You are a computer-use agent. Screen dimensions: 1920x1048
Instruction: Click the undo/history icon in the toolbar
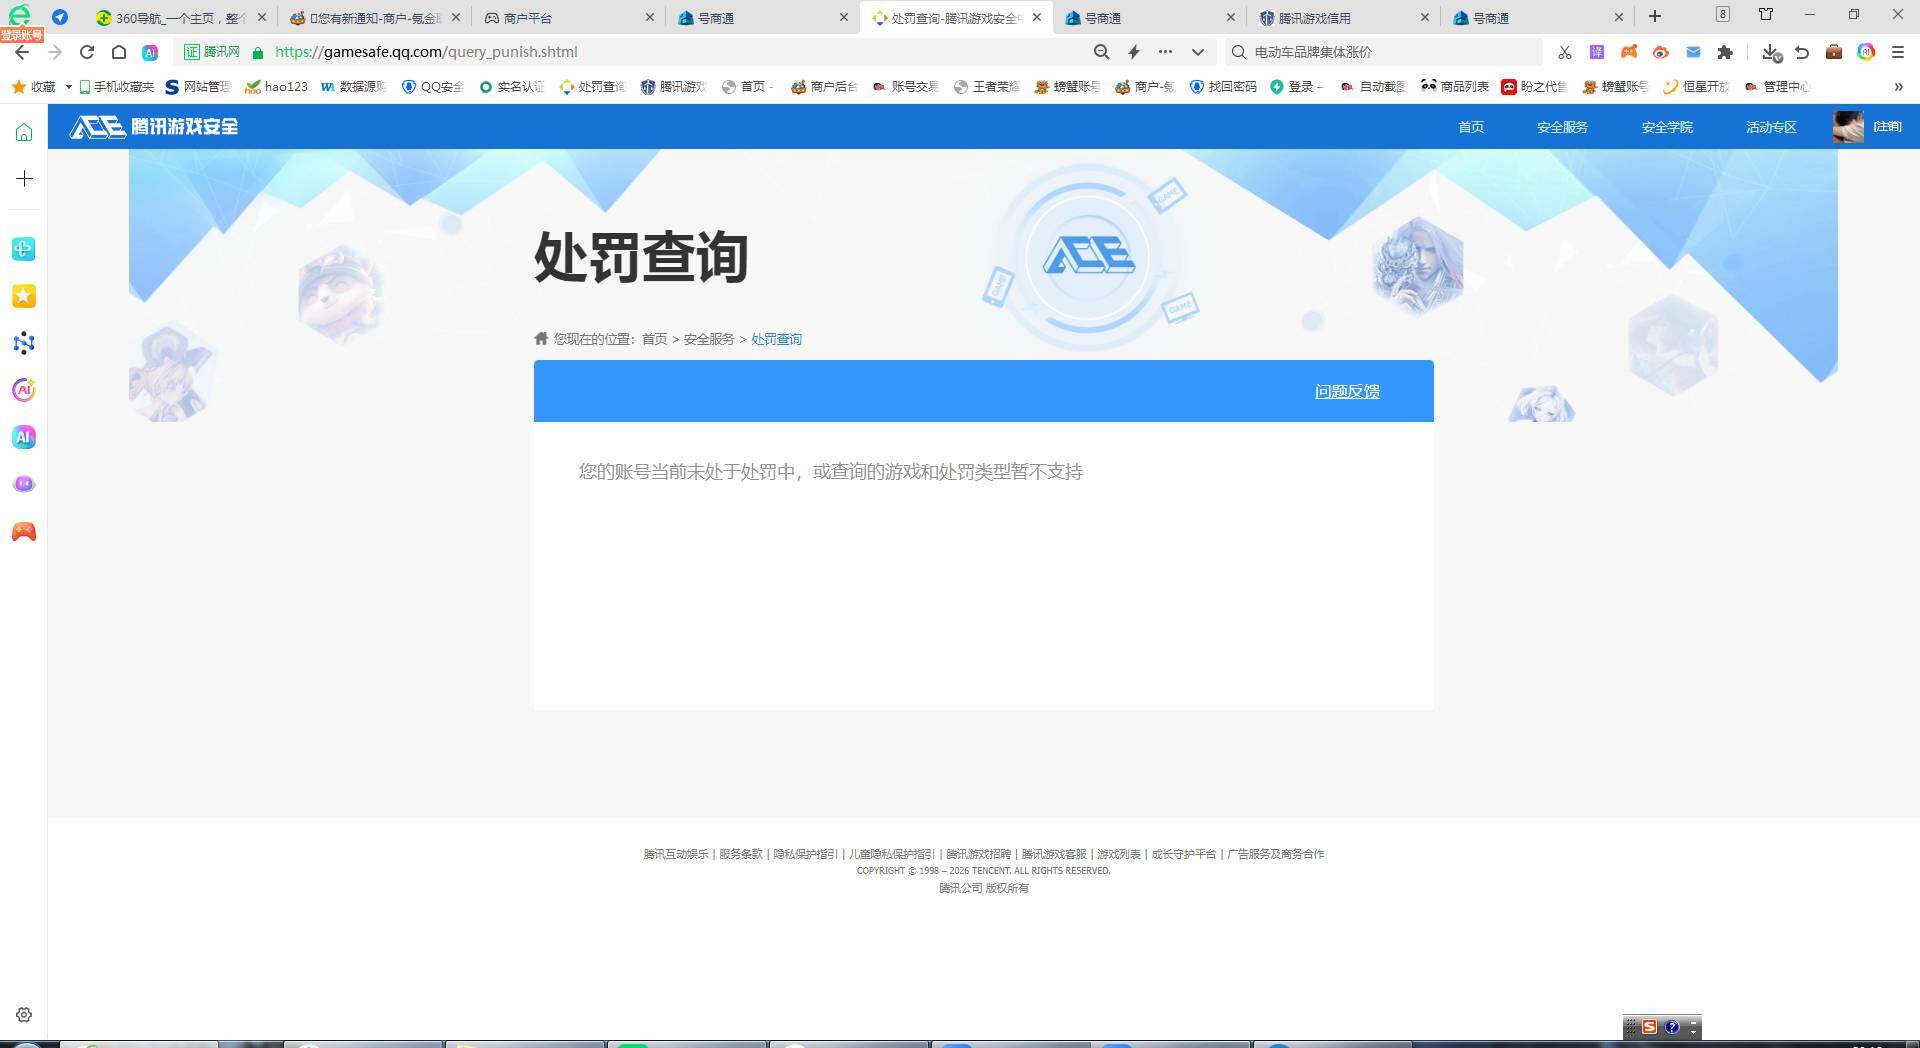coord(1801,52)
